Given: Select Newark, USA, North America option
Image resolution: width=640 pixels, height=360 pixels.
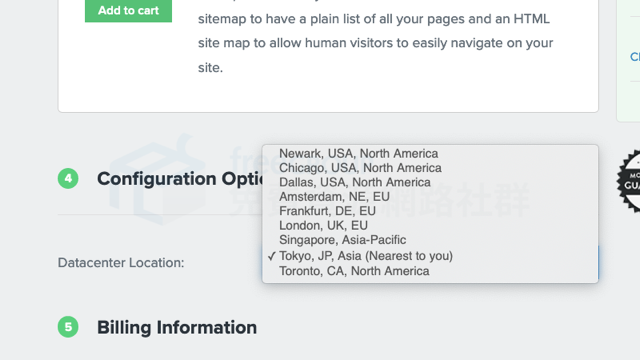Looking at the screenshot, I should 430,153.
